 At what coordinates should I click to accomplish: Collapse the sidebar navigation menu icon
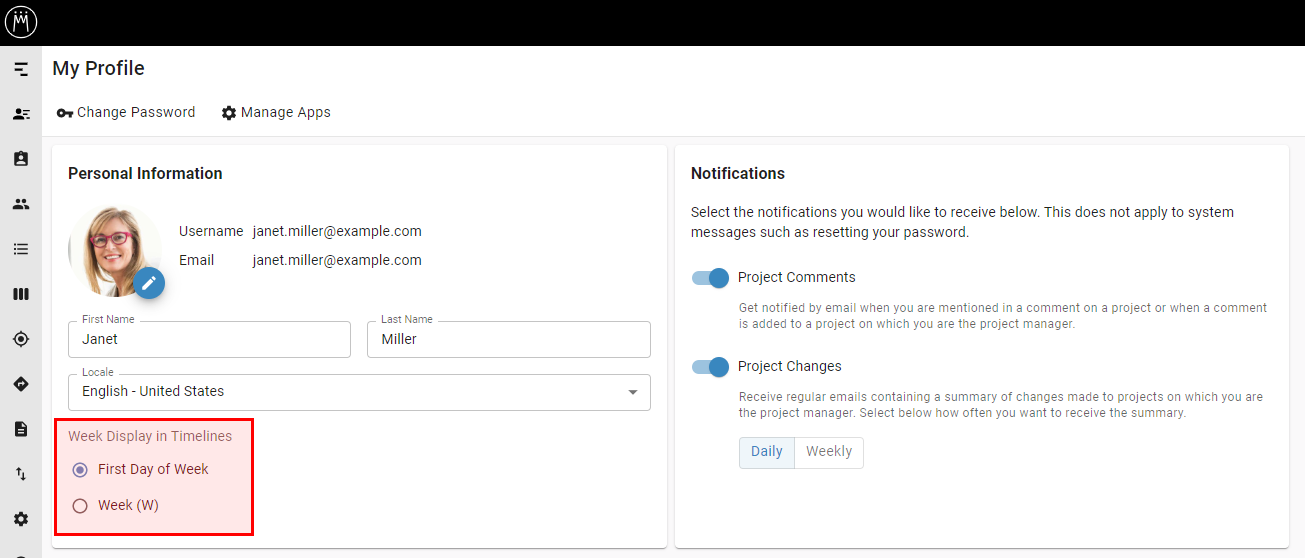click(x=21, y=69)
